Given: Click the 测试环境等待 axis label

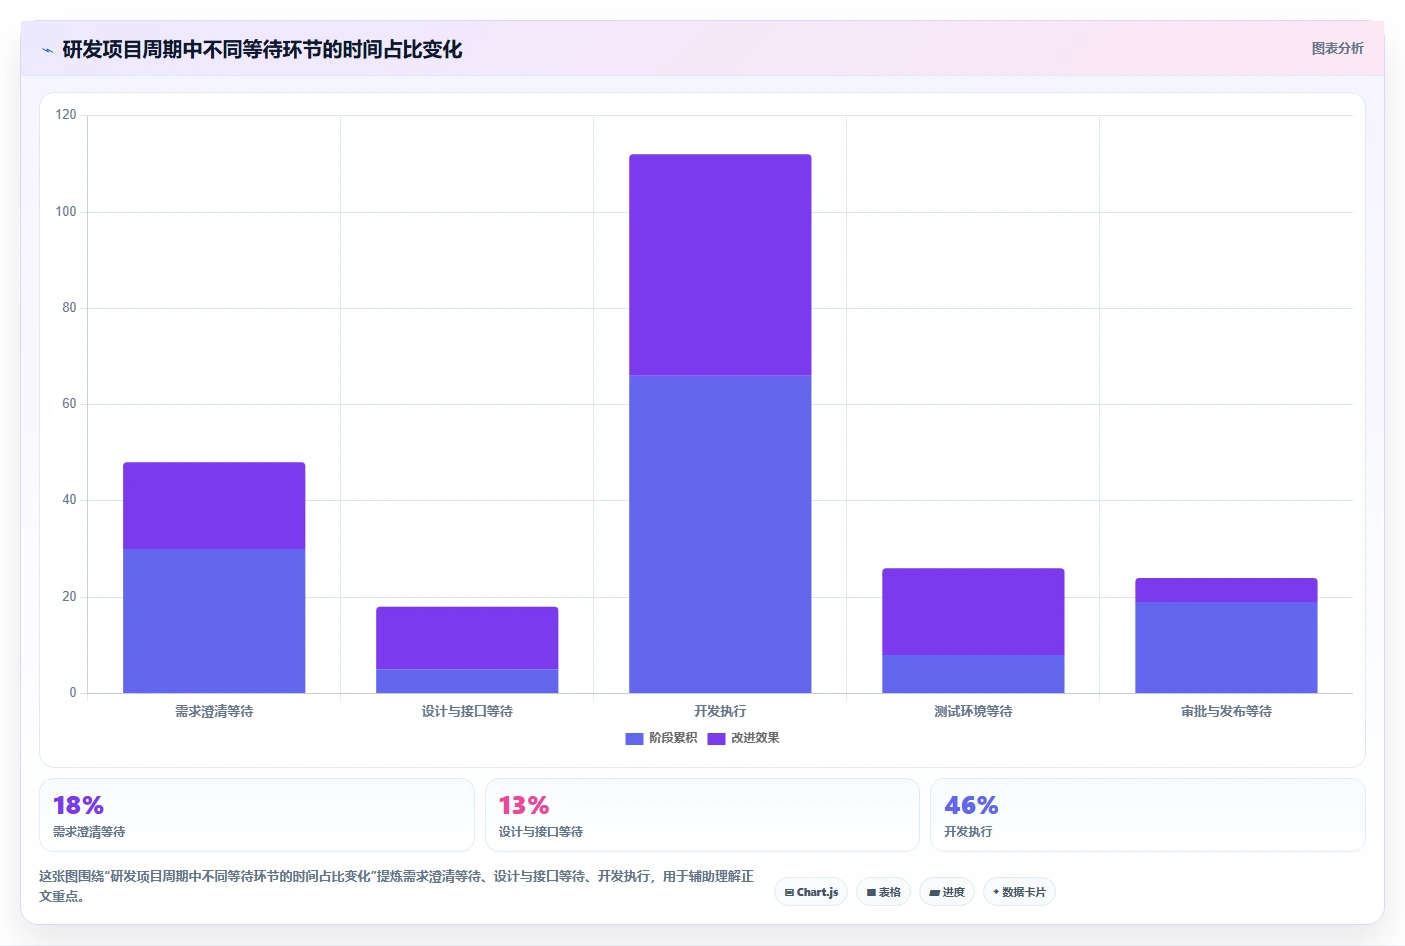Looking at the screenshot, I should click(x=973, y=711).
